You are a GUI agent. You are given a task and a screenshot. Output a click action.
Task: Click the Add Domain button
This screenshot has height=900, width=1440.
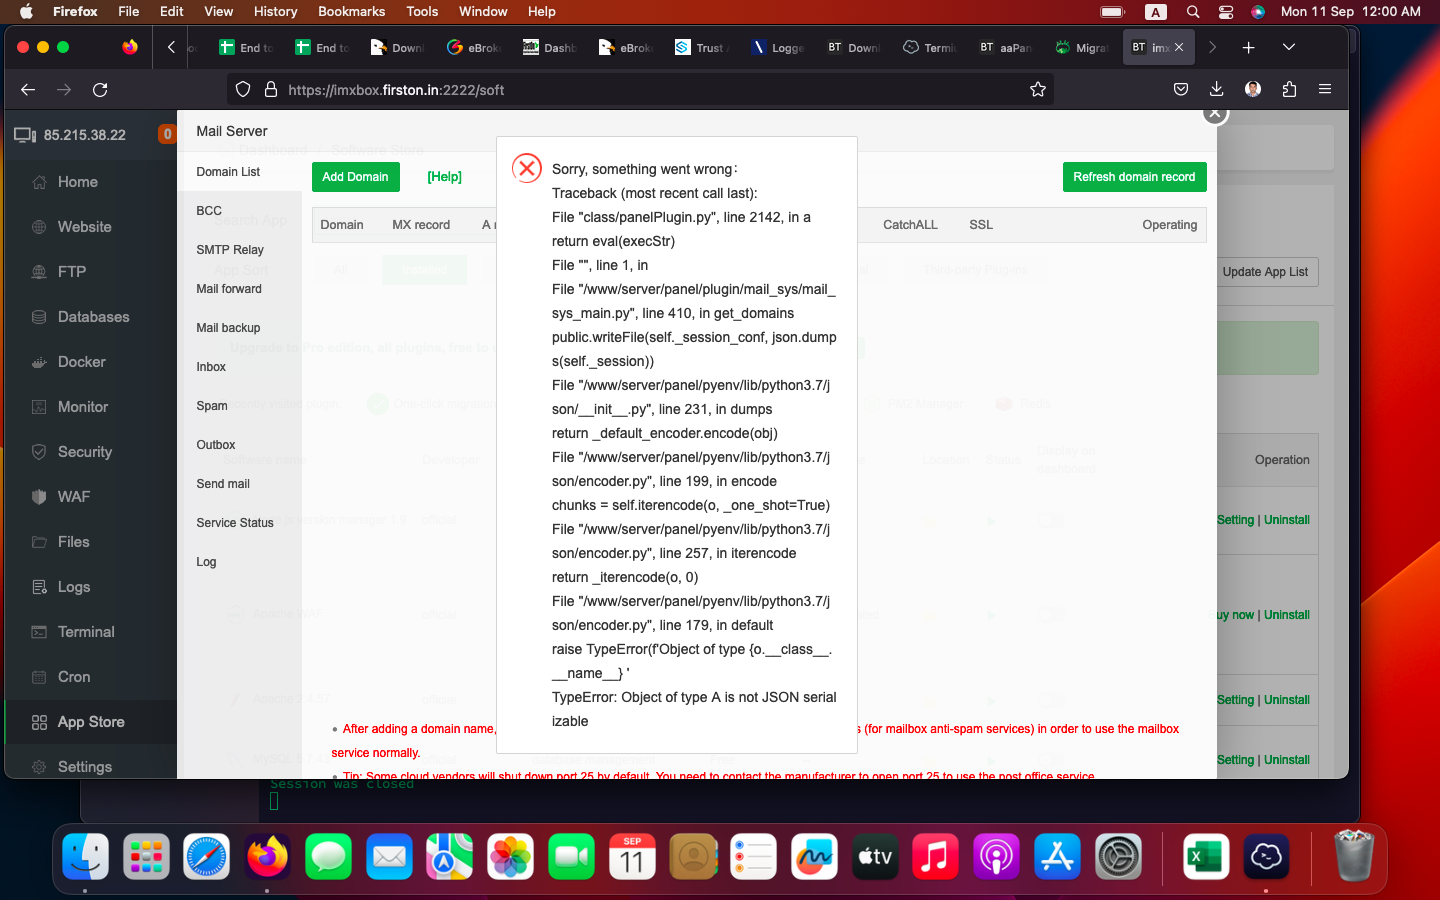tap(355, 177)
